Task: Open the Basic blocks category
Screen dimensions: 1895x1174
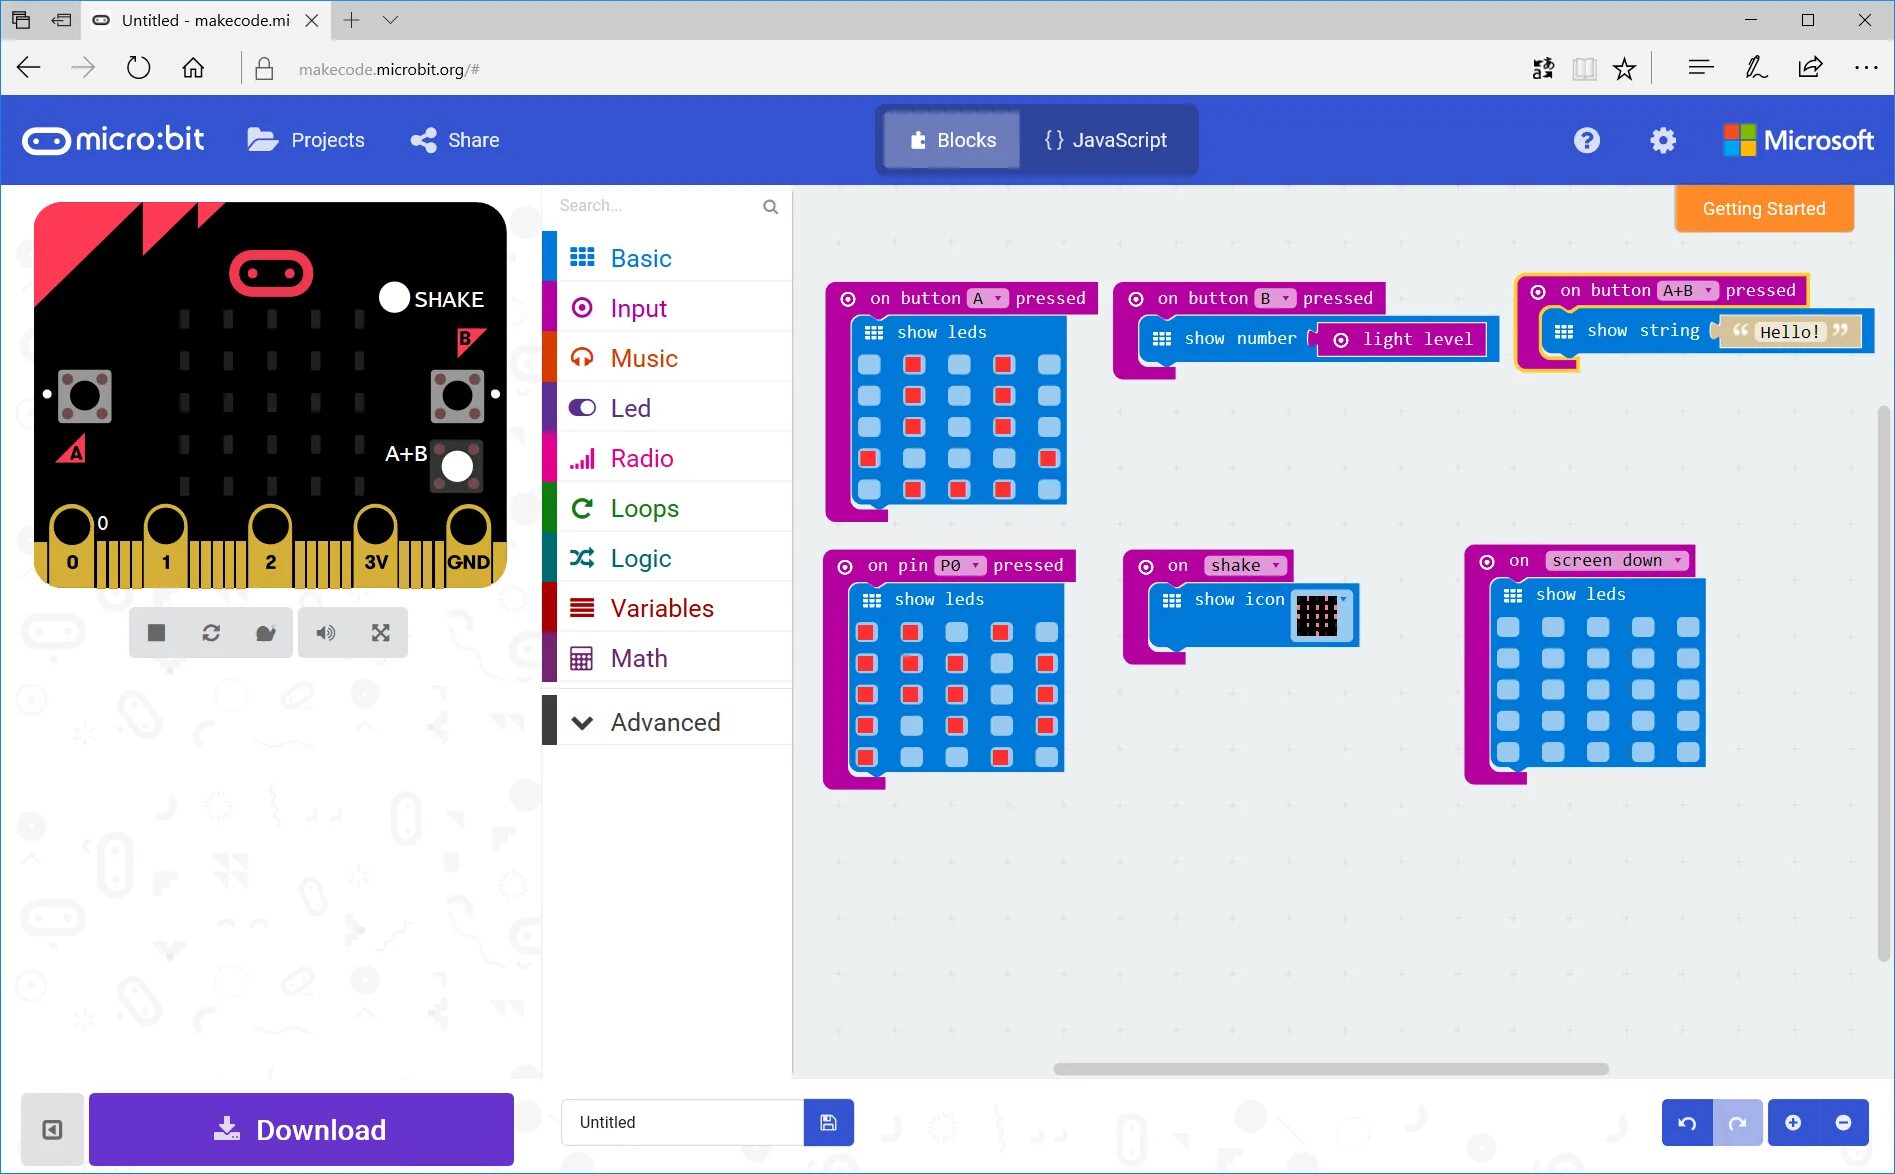Action: click(x=640, y=257)
